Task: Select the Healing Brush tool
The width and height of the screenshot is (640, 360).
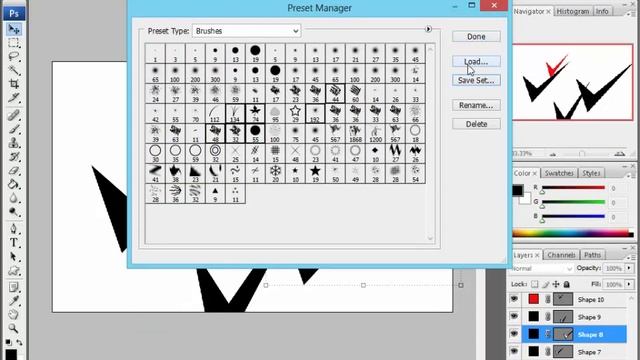Action: pos(14,116)
